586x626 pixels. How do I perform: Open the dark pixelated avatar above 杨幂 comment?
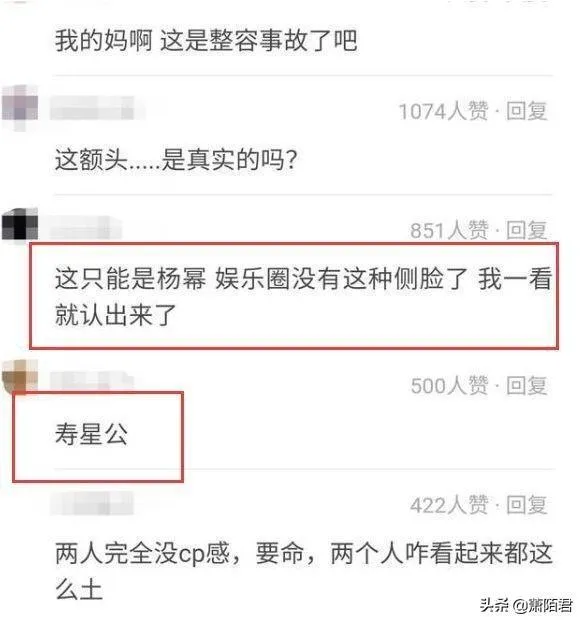click(x=20, y=224)
